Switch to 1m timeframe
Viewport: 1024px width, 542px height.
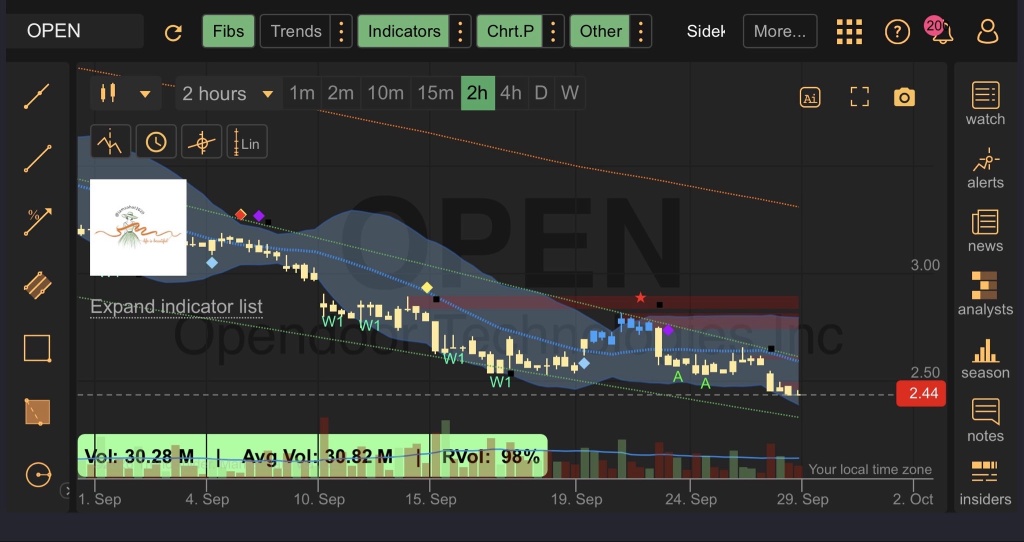click(x=302, y=93)
